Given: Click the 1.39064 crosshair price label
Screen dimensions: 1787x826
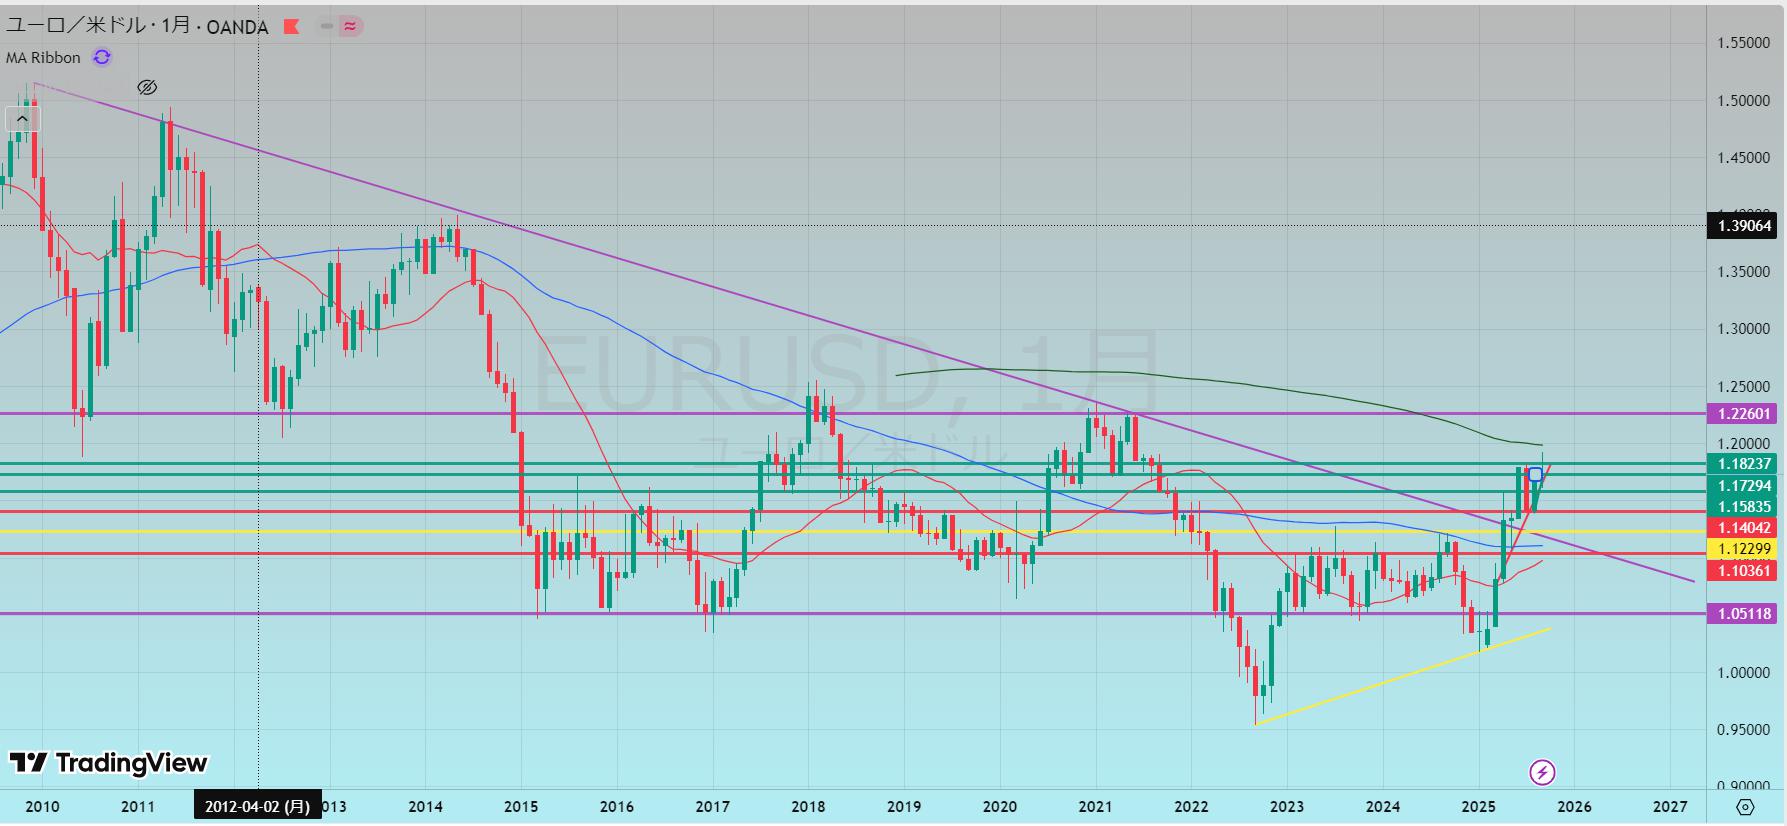Looking at the screenshot, I should (x=1744, y=226).
